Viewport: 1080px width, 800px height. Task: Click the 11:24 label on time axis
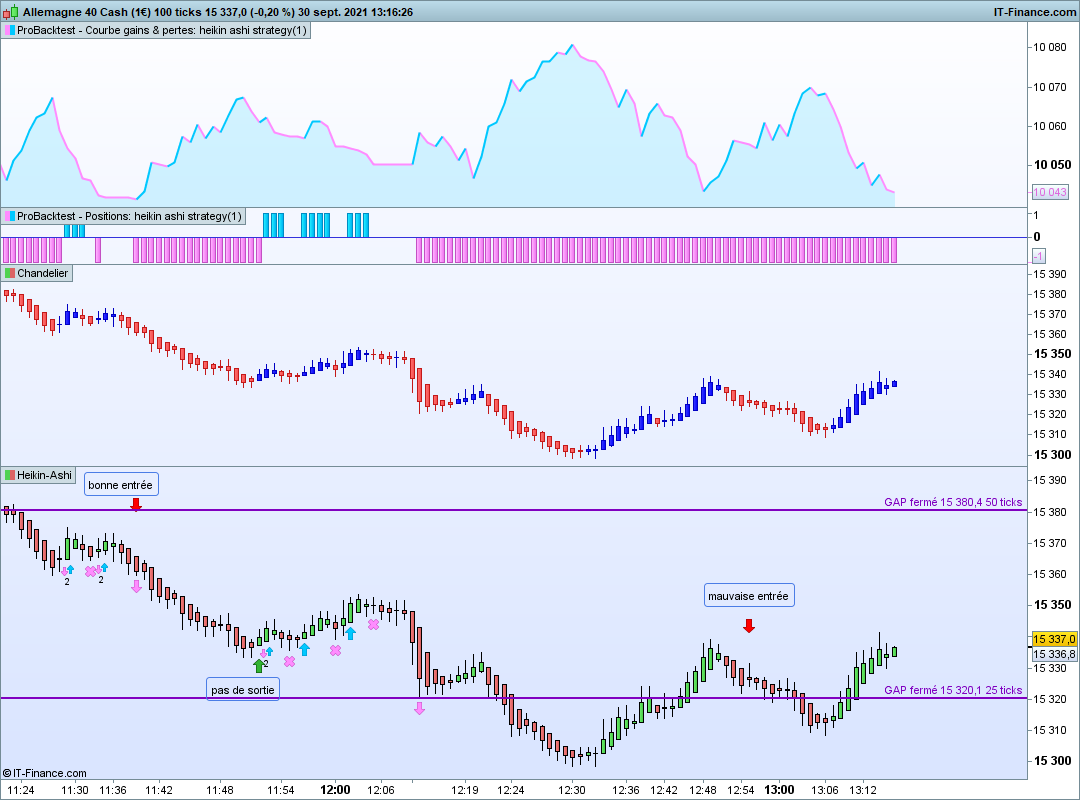point(21,790)
